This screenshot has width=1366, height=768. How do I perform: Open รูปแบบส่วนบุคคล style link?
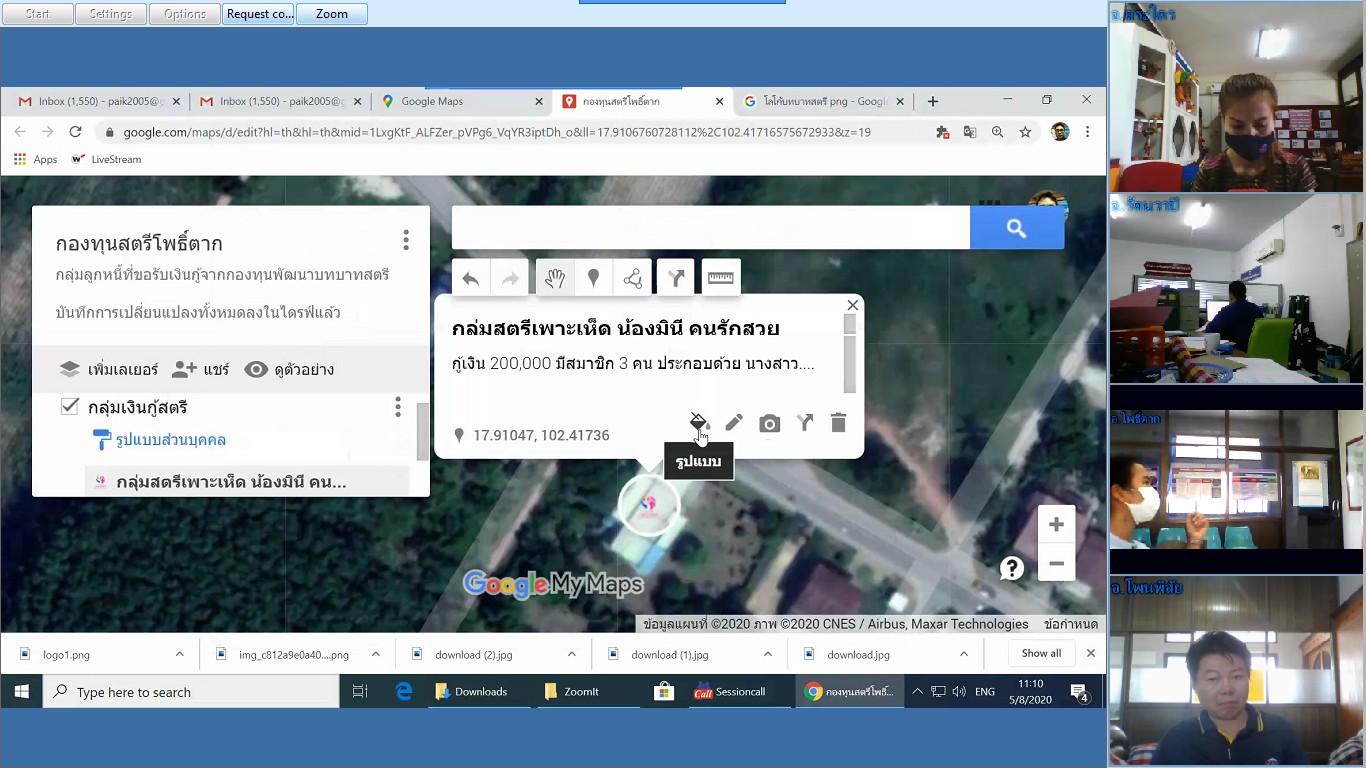click(170, 440)
